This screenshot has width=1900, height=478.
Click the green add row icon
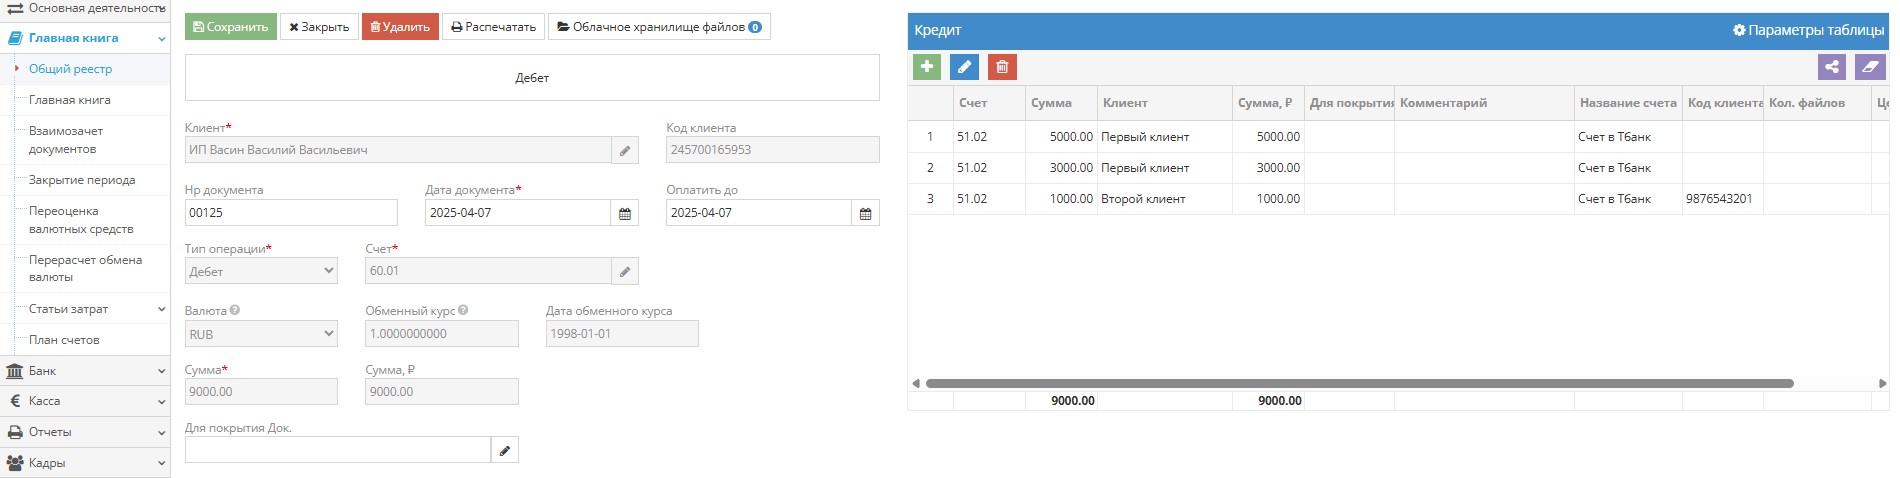coord(927,67)
